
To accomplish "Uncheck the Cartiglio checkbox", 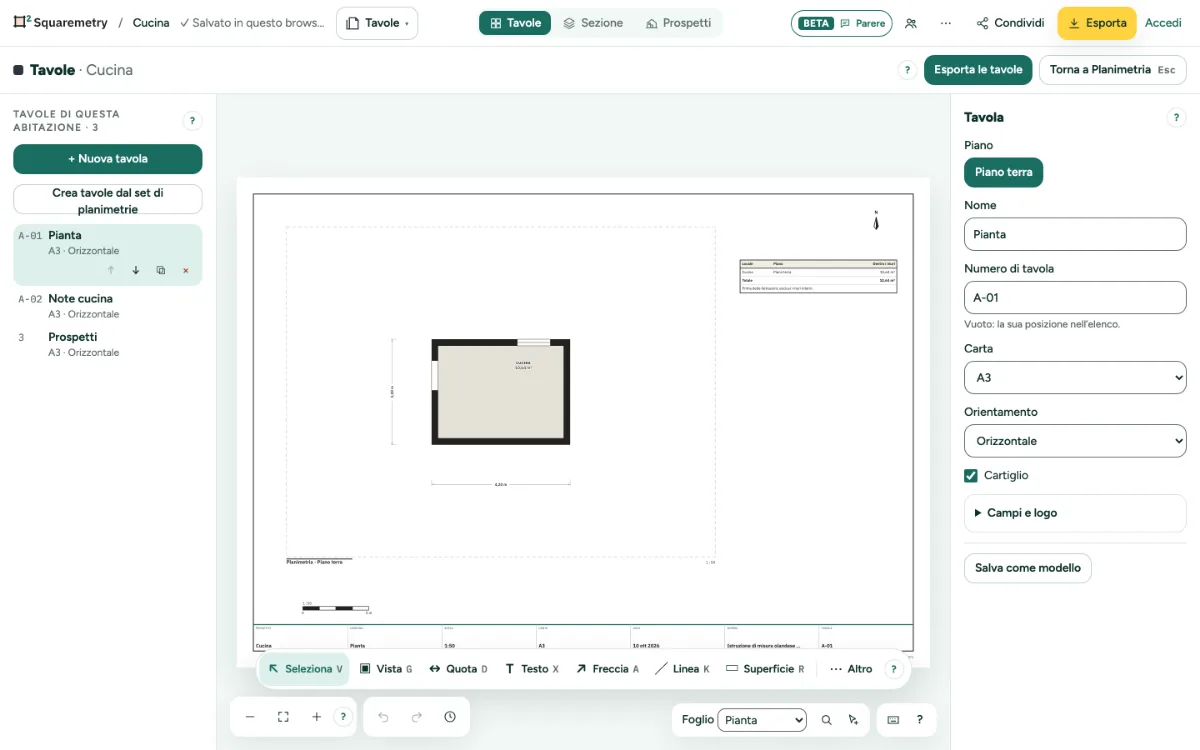I will tap(971, 476).
